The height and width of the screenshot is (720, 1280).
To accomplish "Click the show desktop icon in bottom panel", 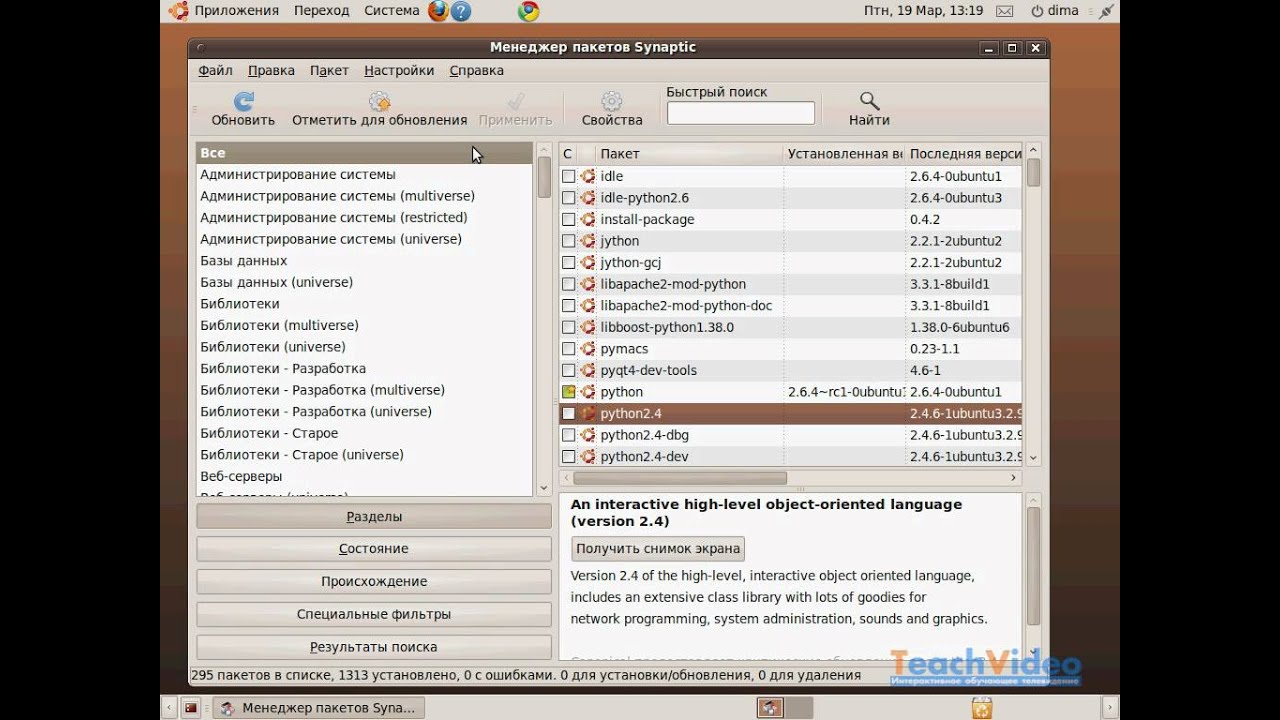I will coord(190,708).
